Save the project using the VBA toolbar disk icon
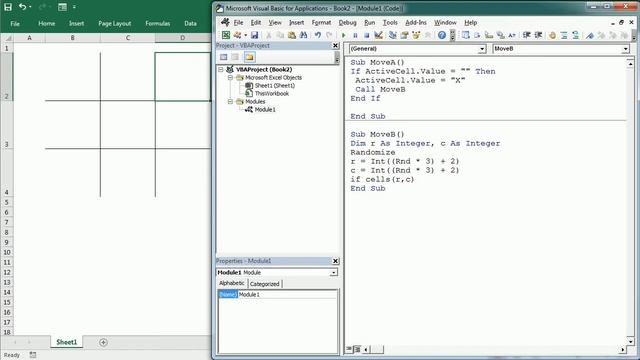The image size is (640, 360). (254, 35)
